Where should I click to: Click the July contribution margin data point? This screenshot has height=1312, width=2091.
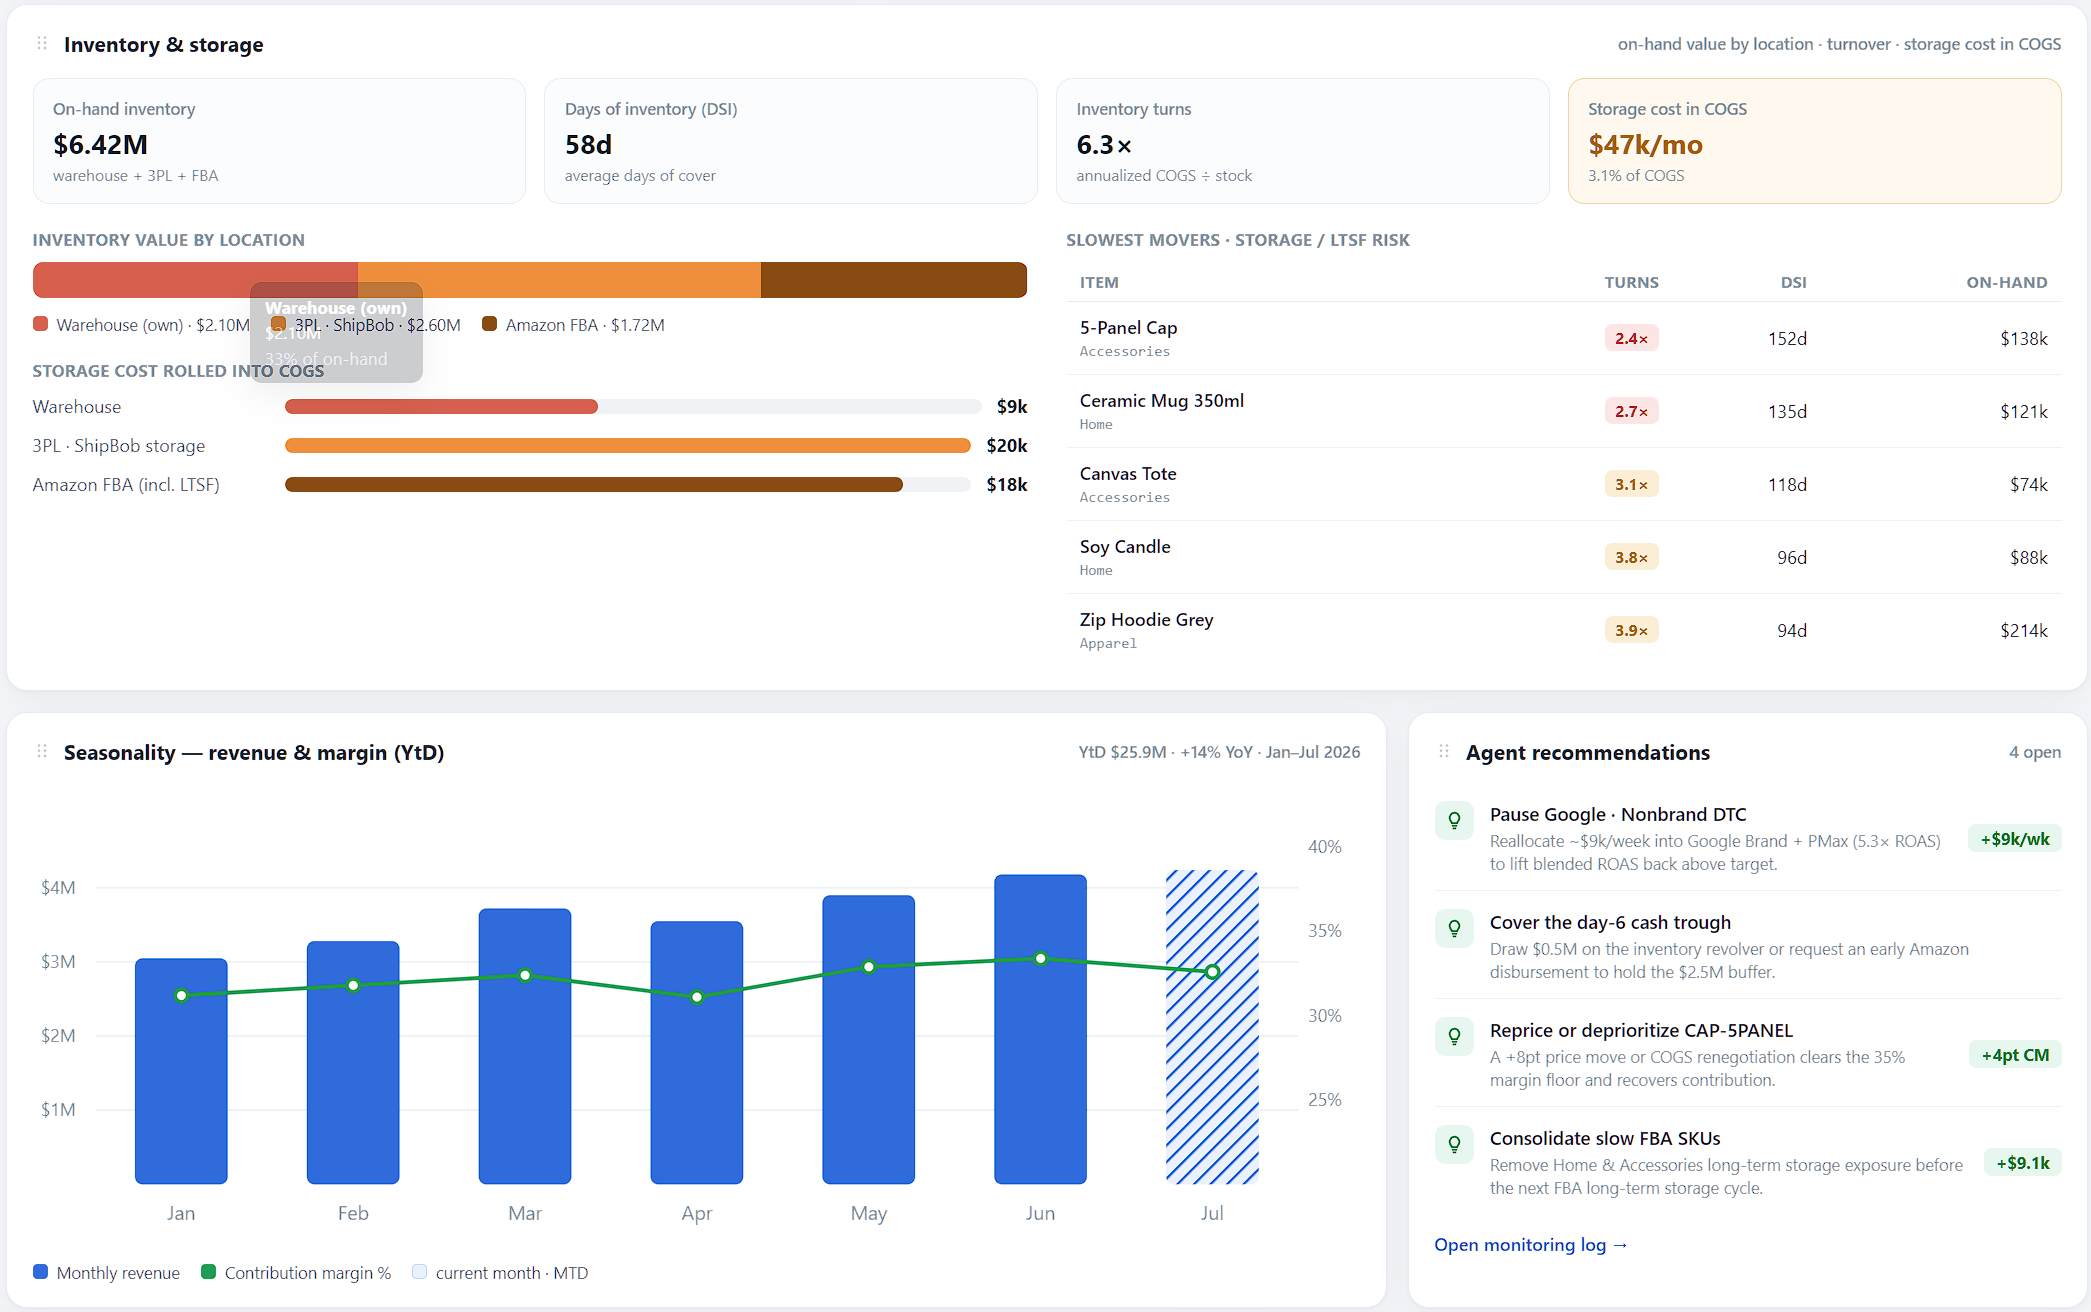(1212, 971)
